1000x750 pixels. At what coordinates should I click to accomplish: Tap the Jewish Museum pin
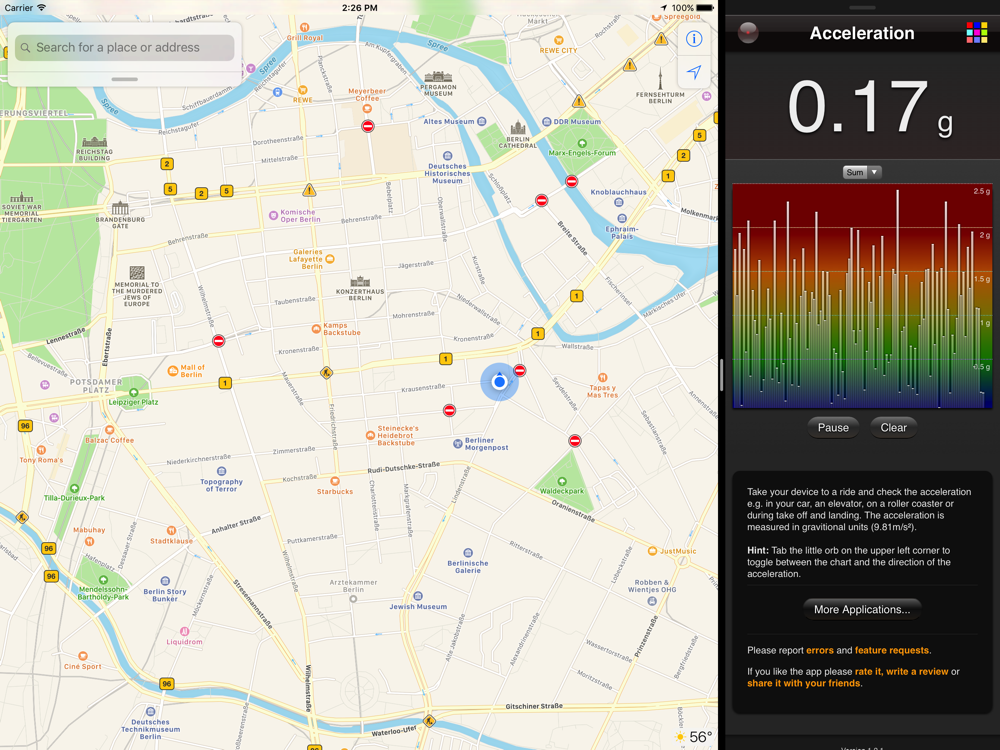418,596
